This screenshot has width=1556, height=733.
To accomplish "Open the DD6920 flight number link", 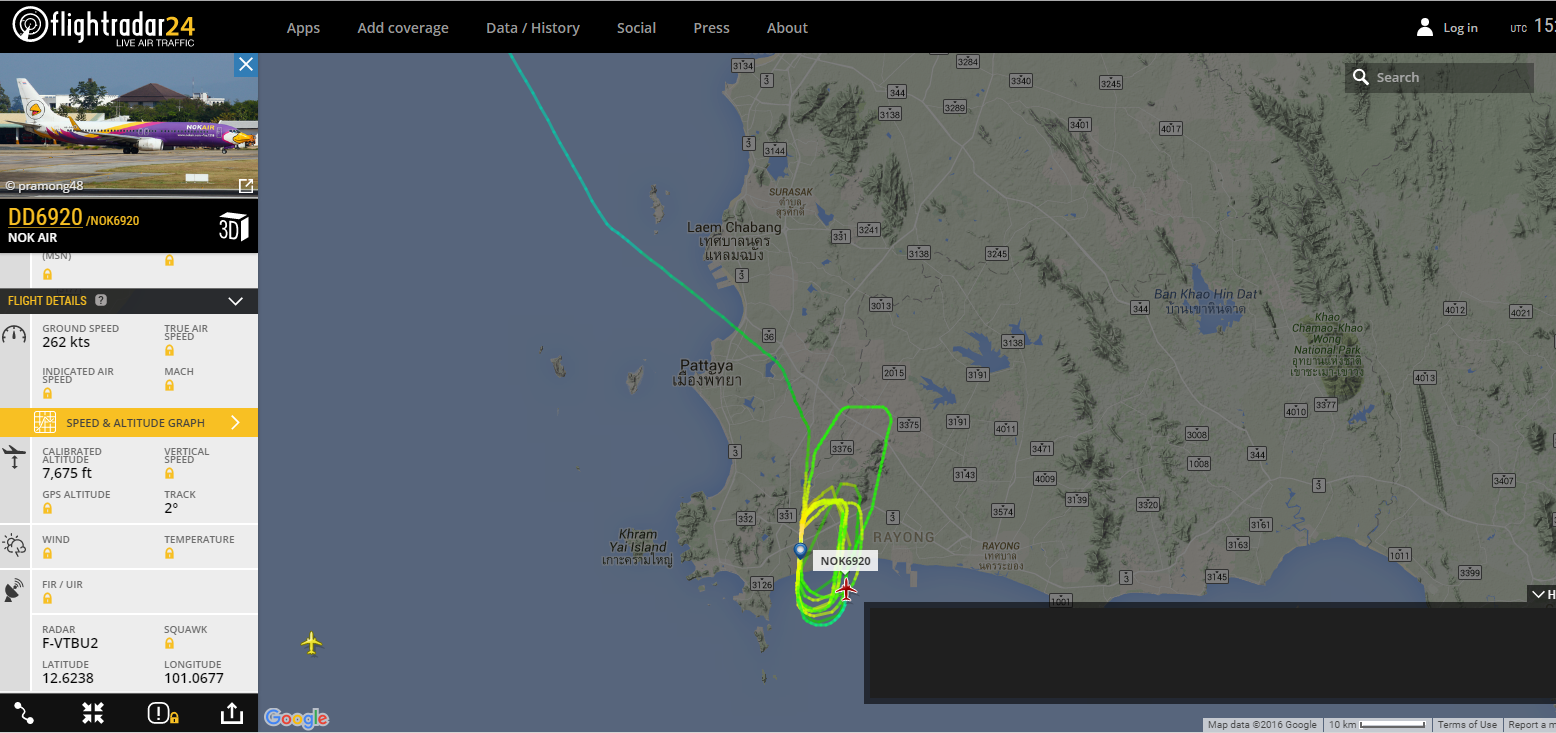I will pos(45,217).
